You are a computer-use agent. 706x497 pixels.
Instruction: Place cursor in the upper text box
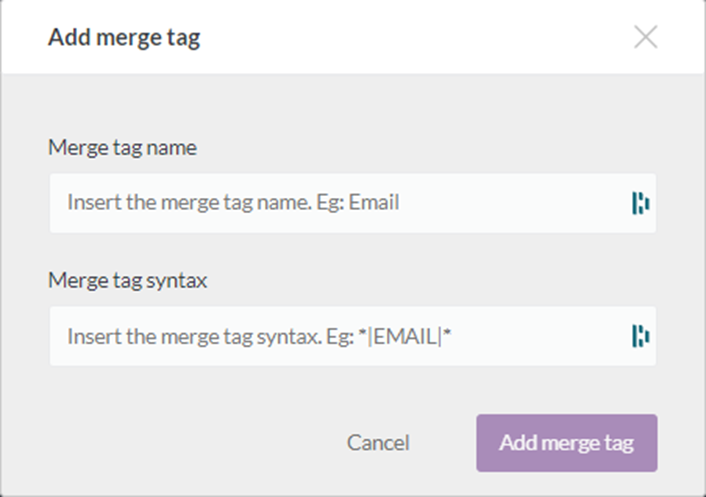353,203
